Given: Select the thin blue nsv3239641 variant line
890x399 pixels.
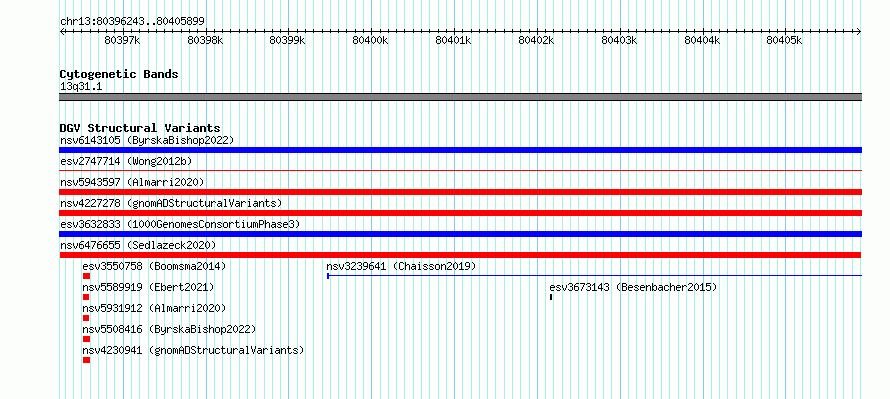Looking at the screenshot, I should (x=594, y=276).
